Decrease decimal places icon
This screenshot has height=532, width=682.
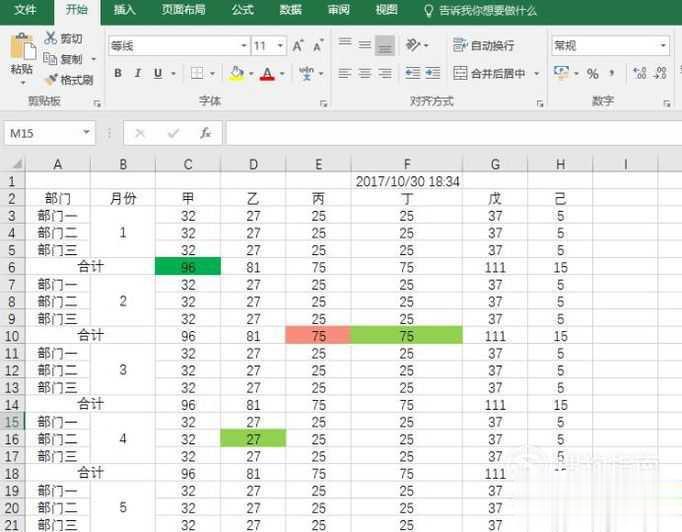[660, 73]
